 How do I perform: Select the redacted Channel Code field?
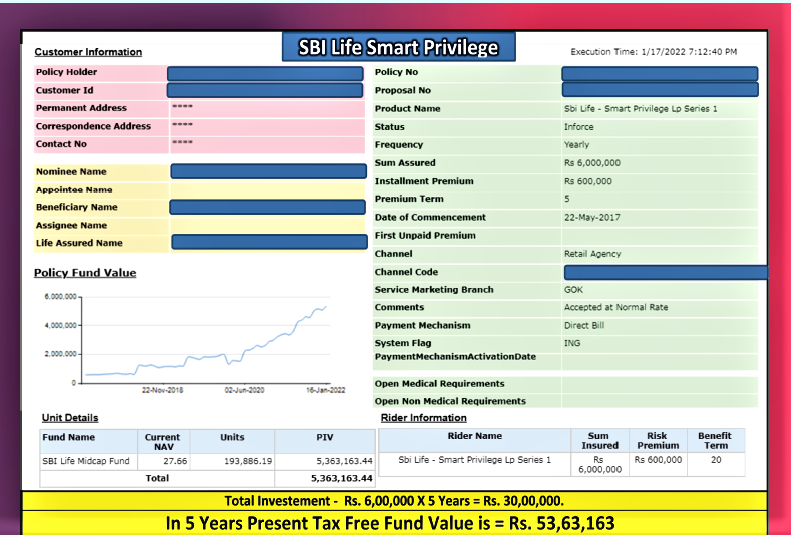click(665, 272)
